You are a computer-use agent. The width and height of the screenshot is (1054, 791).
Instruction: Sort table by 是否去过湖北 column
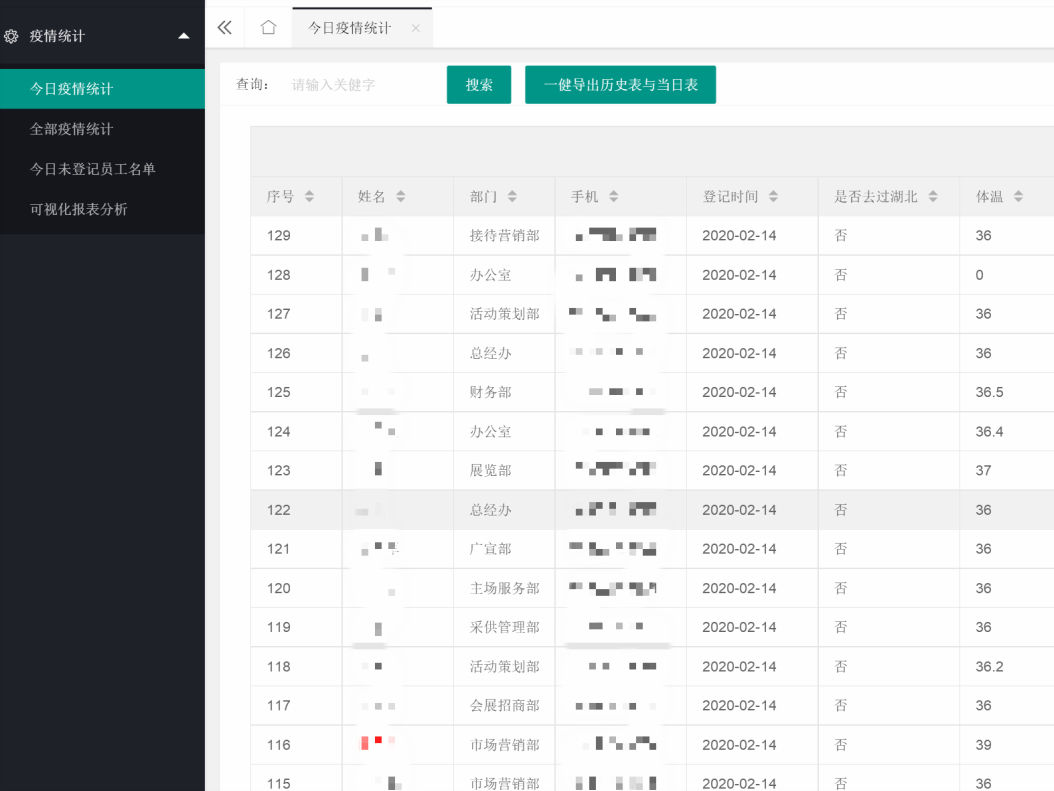pyautogui.click(x=932, y=197)
